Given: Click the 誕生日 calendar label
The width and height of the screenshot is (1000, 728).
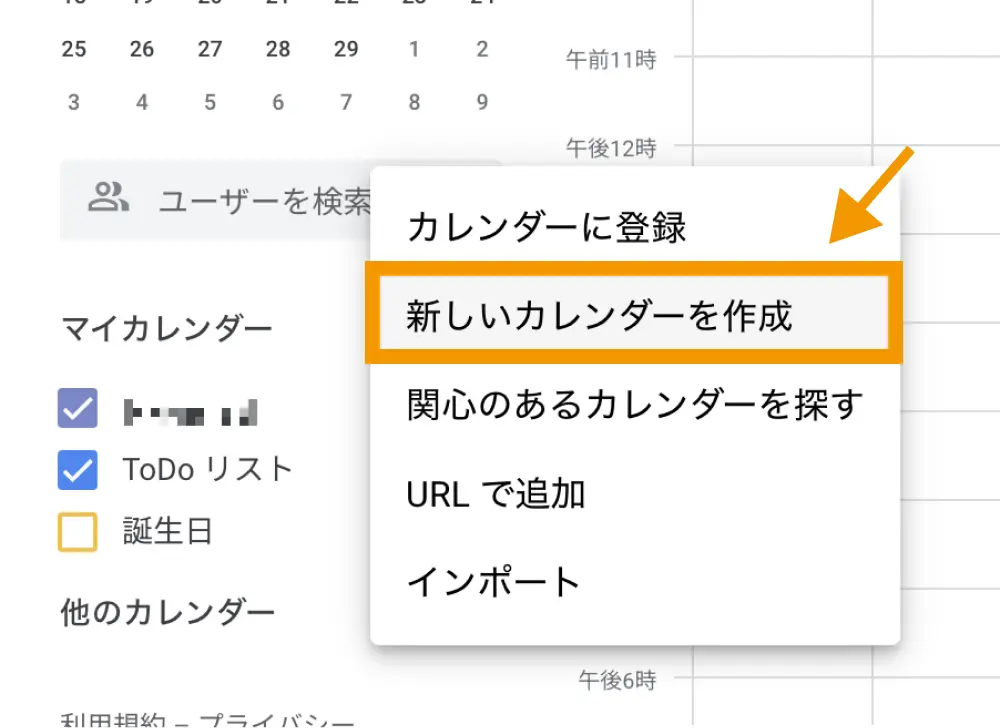Looking at the screenshot, I should click(x=167, y=531).
